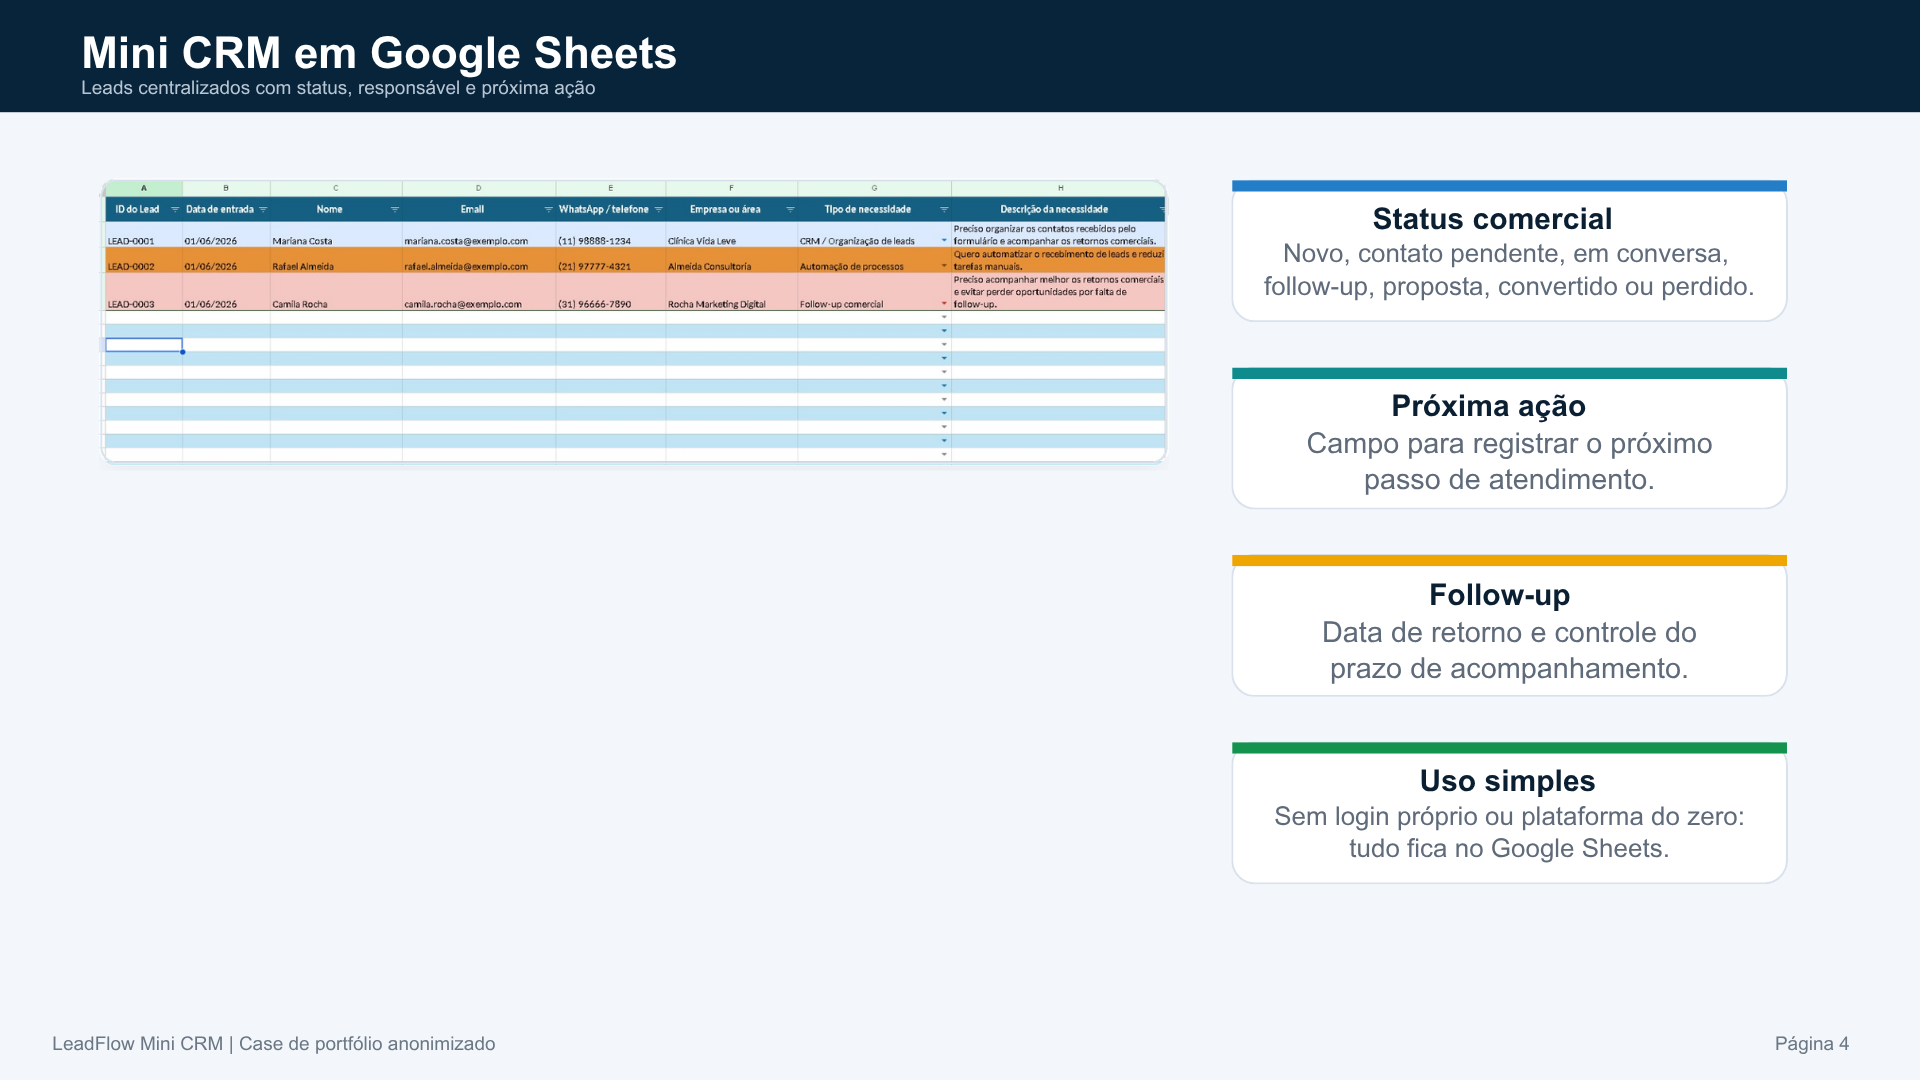Select the company cell 'Almeida Consultoria'

732,260
